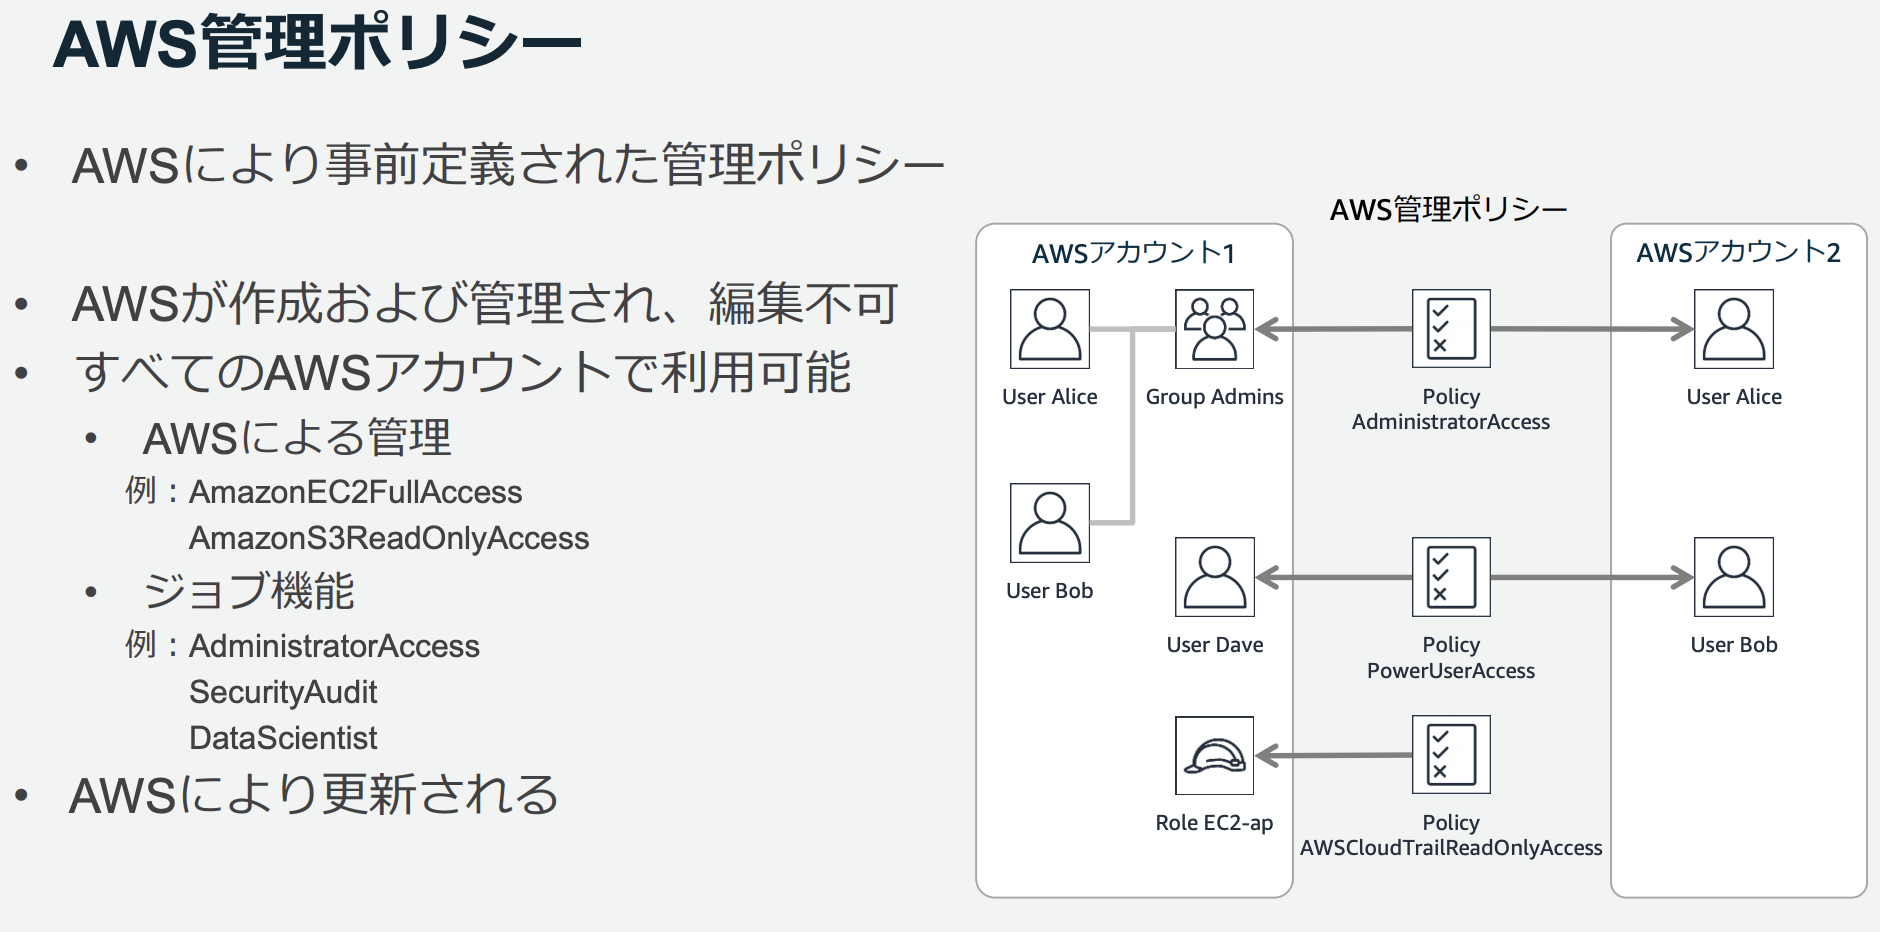Click the User Bob icon in AWSアカウント1
Viewport: 1880px width, 932px height.
pyautogui.click(x=1049, y=523)
